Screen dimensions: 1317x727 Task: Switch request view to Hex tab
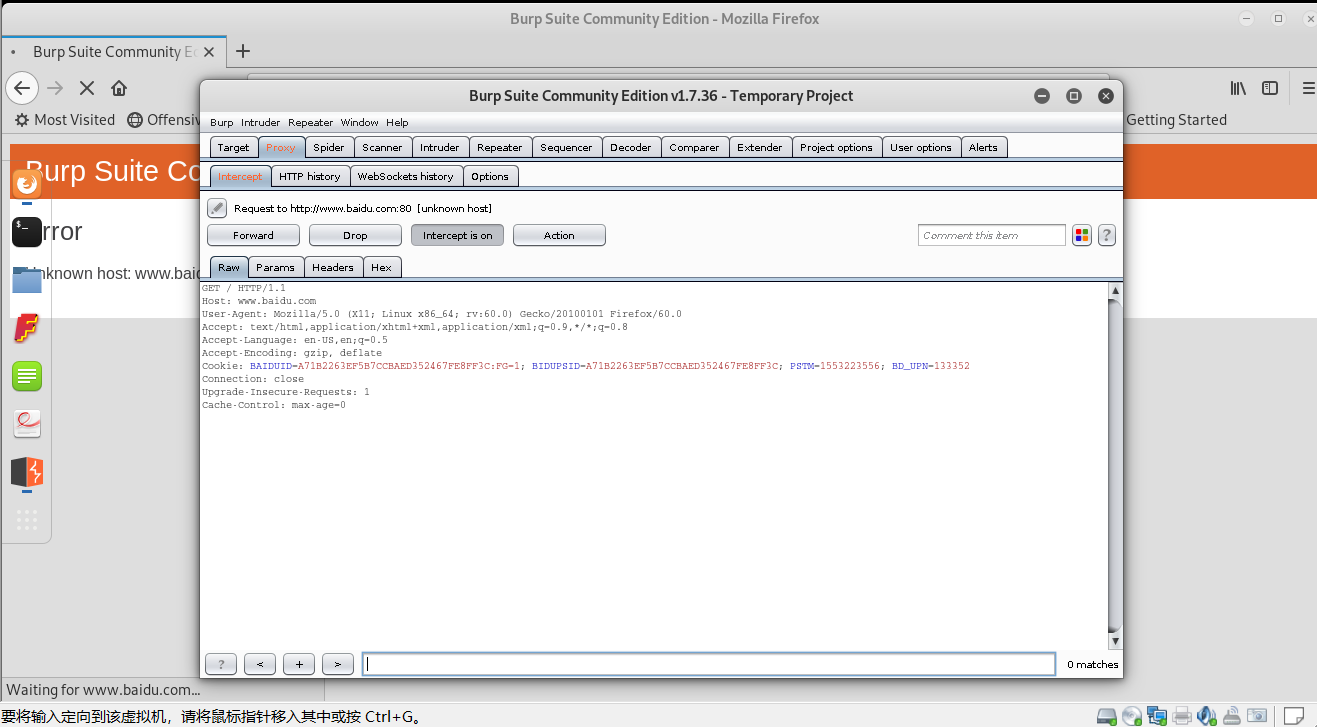(x=381, y=267)
